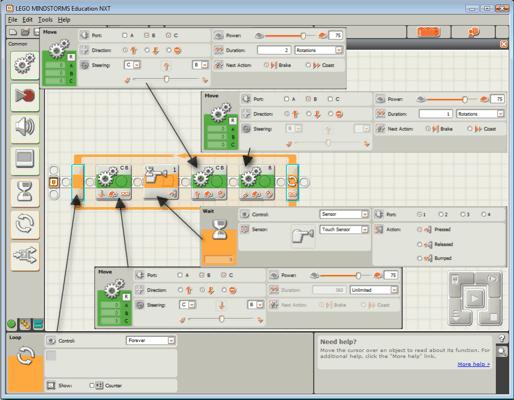The height and width of the screenshot is (400, 514).
Task: Select the Sound block speaker icon
Action: (25, 128)
